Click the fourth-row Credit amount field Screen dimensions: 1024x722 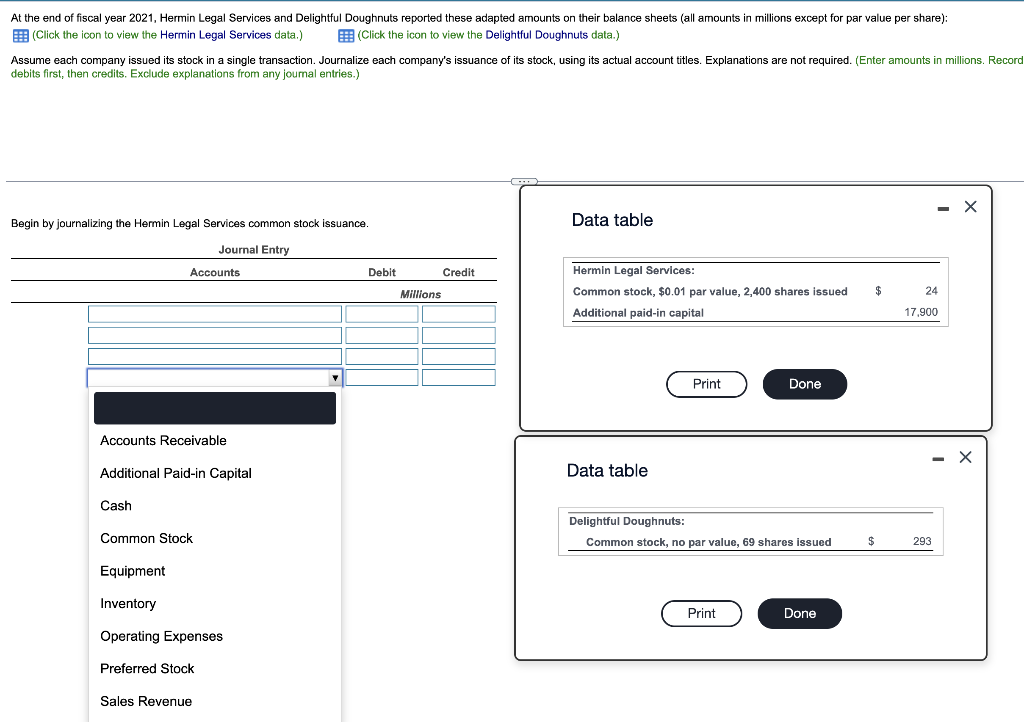pyautogui.click(x=458, y=377)
